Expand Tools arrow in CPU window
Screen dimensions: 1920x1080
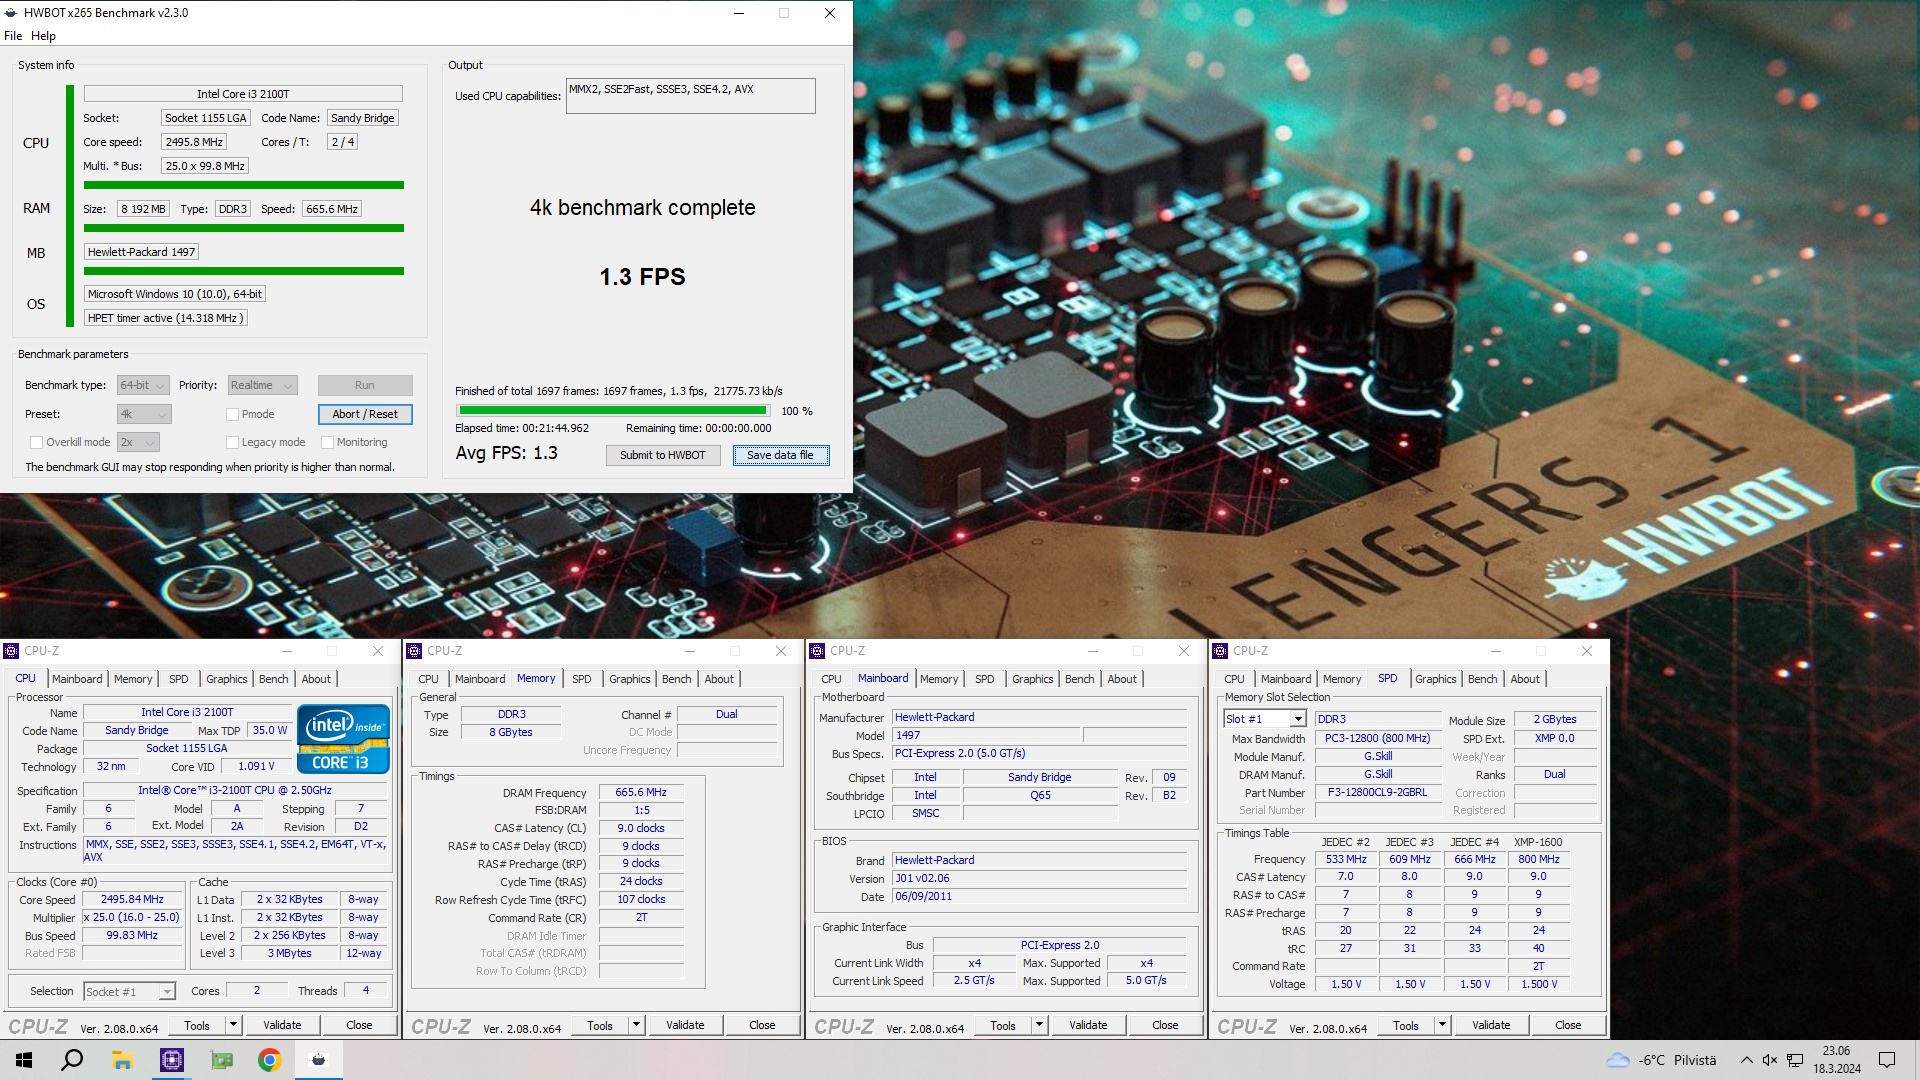click(233, 1025)
